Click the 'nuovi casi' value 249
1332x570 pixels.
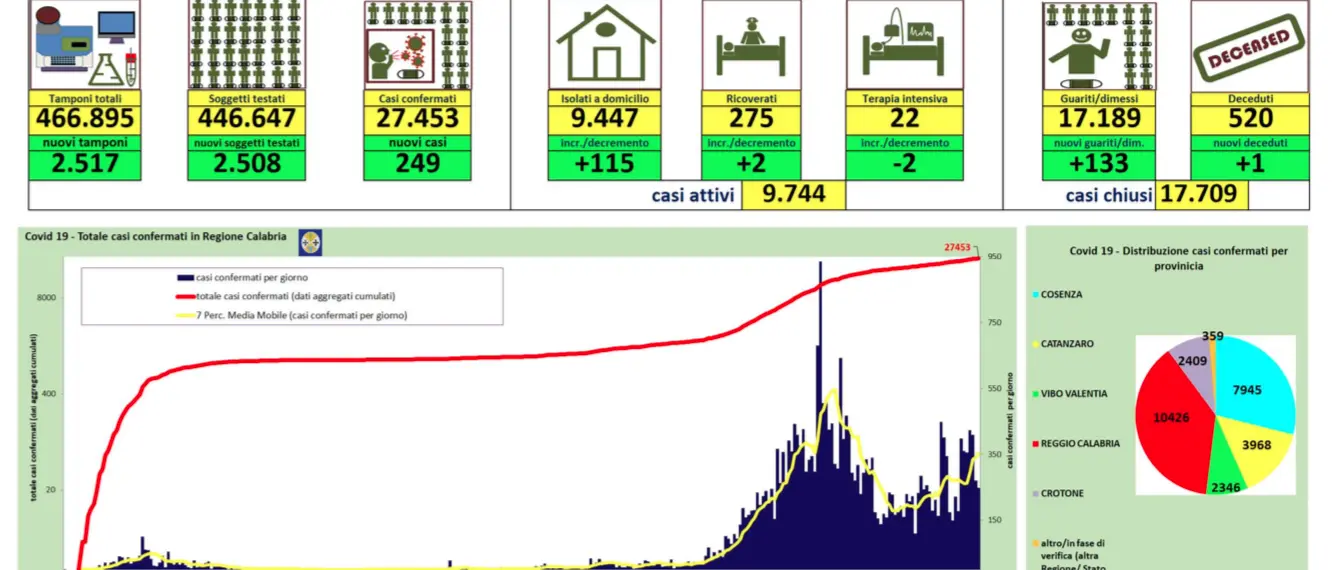pyautogui.click(x=417, y=164)
